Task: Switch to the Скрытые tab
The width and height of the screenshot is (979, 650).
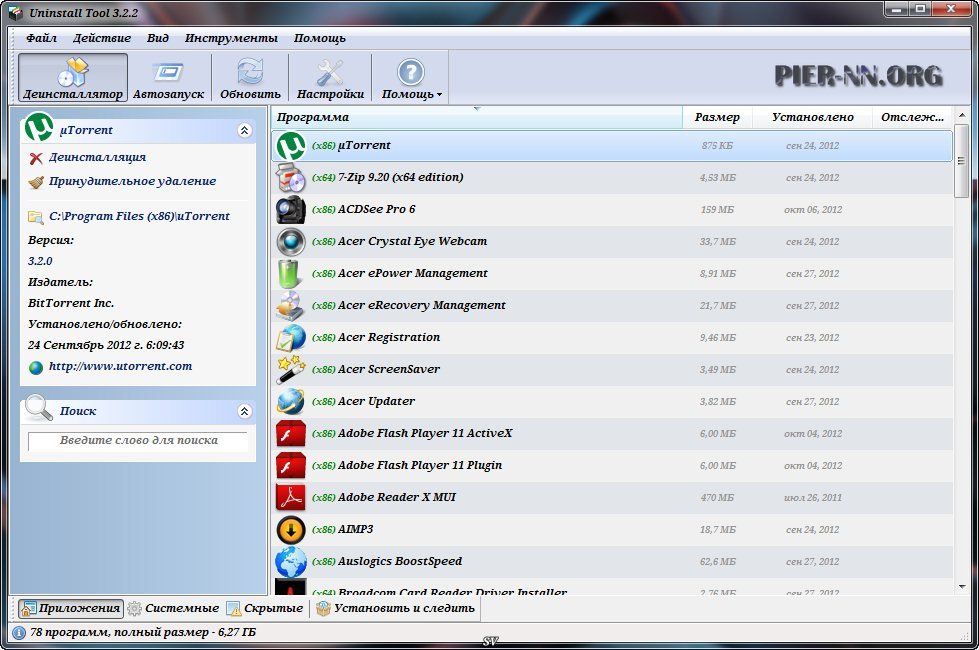Action: point(265,608)
